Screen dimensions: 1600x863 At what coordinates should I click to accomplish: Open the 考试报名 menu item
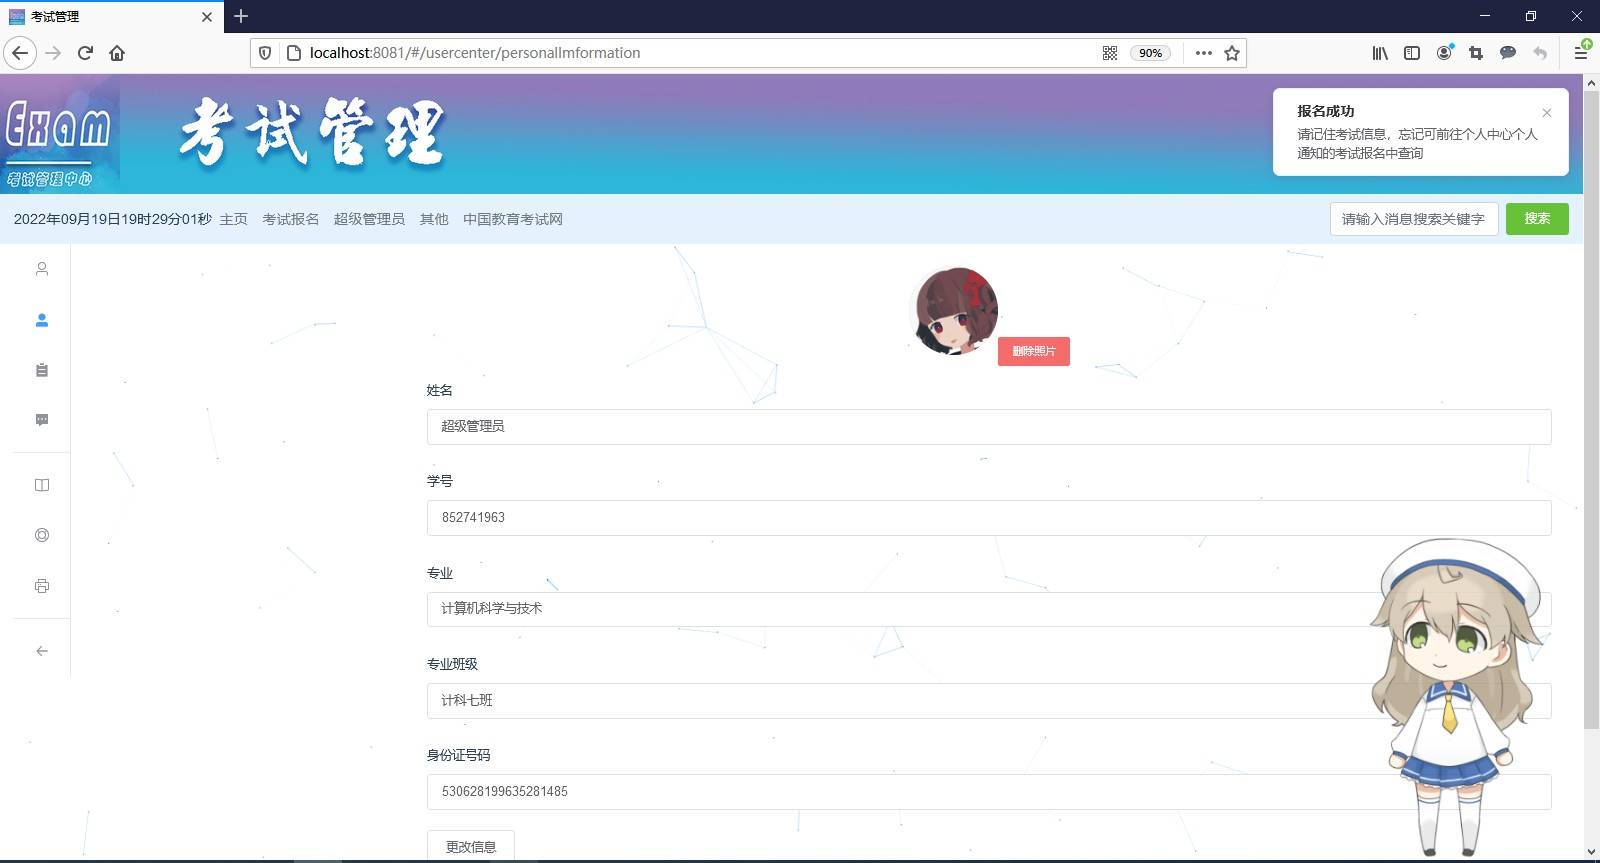(x=291, y=219)
